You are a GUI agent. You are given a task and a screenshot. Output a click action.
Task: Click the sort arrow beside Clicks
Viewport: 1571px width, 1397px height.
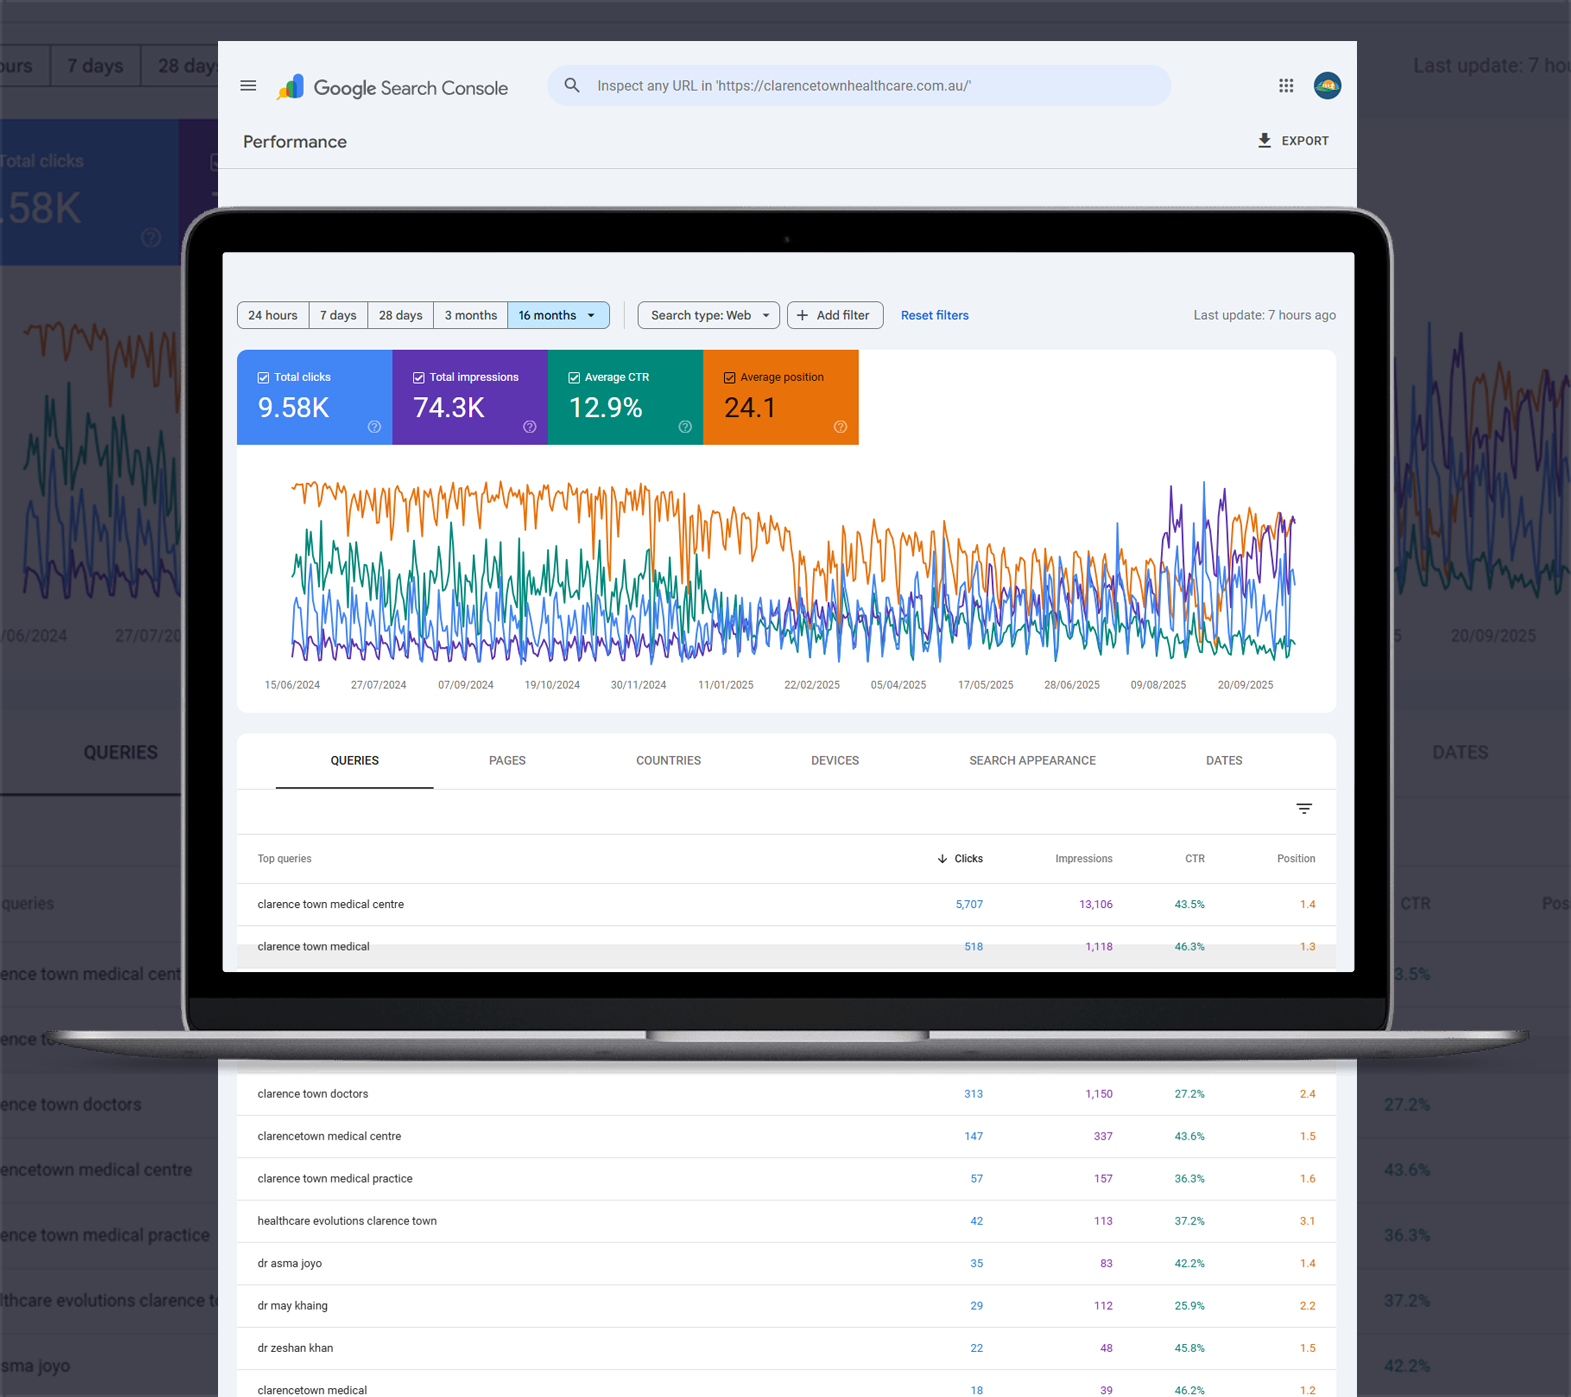coord(942,859)
